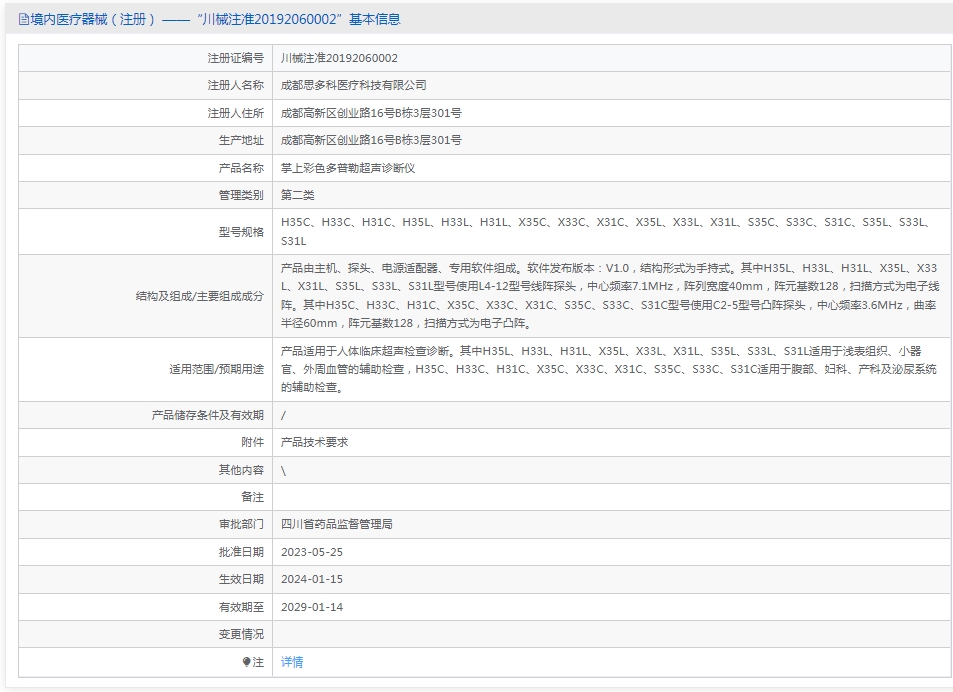Open the 详情 link in the last row
953x692 pixels.
292,662
